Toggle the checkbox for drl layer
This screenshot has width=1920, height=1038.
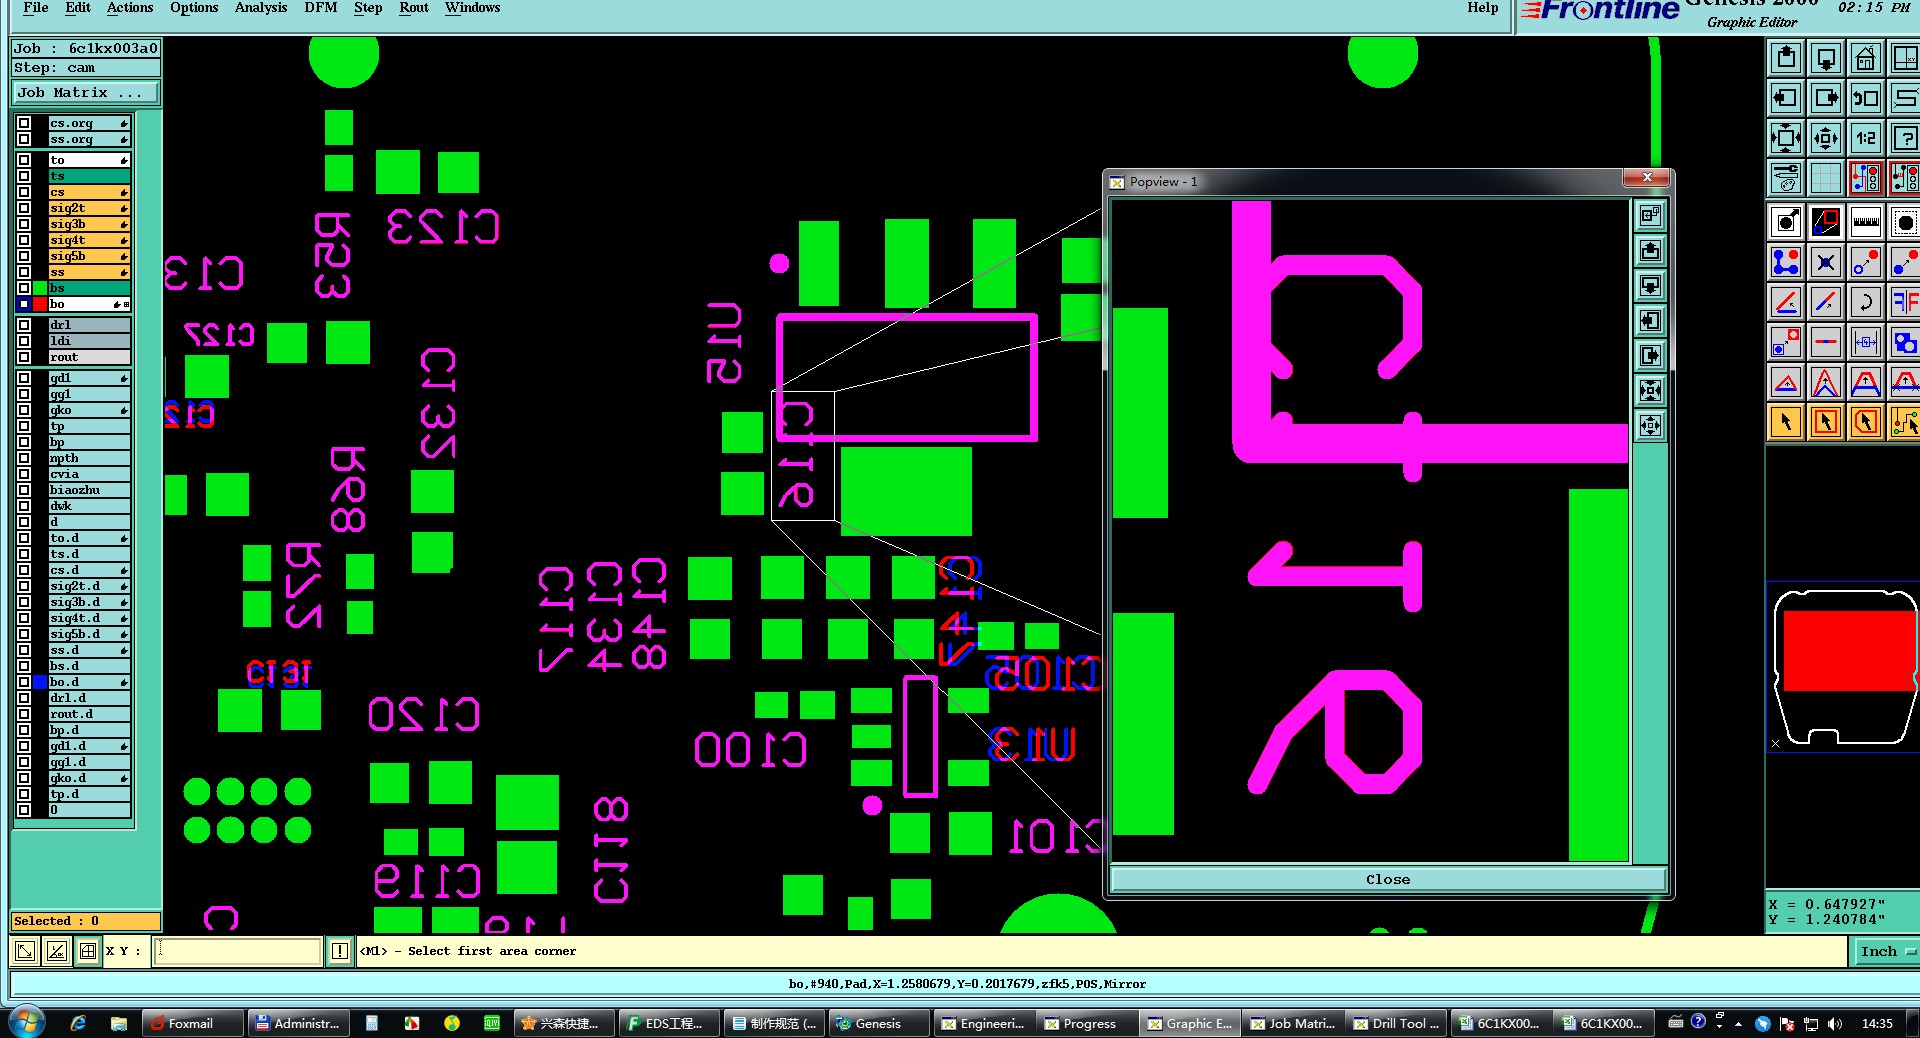(24, 325)
